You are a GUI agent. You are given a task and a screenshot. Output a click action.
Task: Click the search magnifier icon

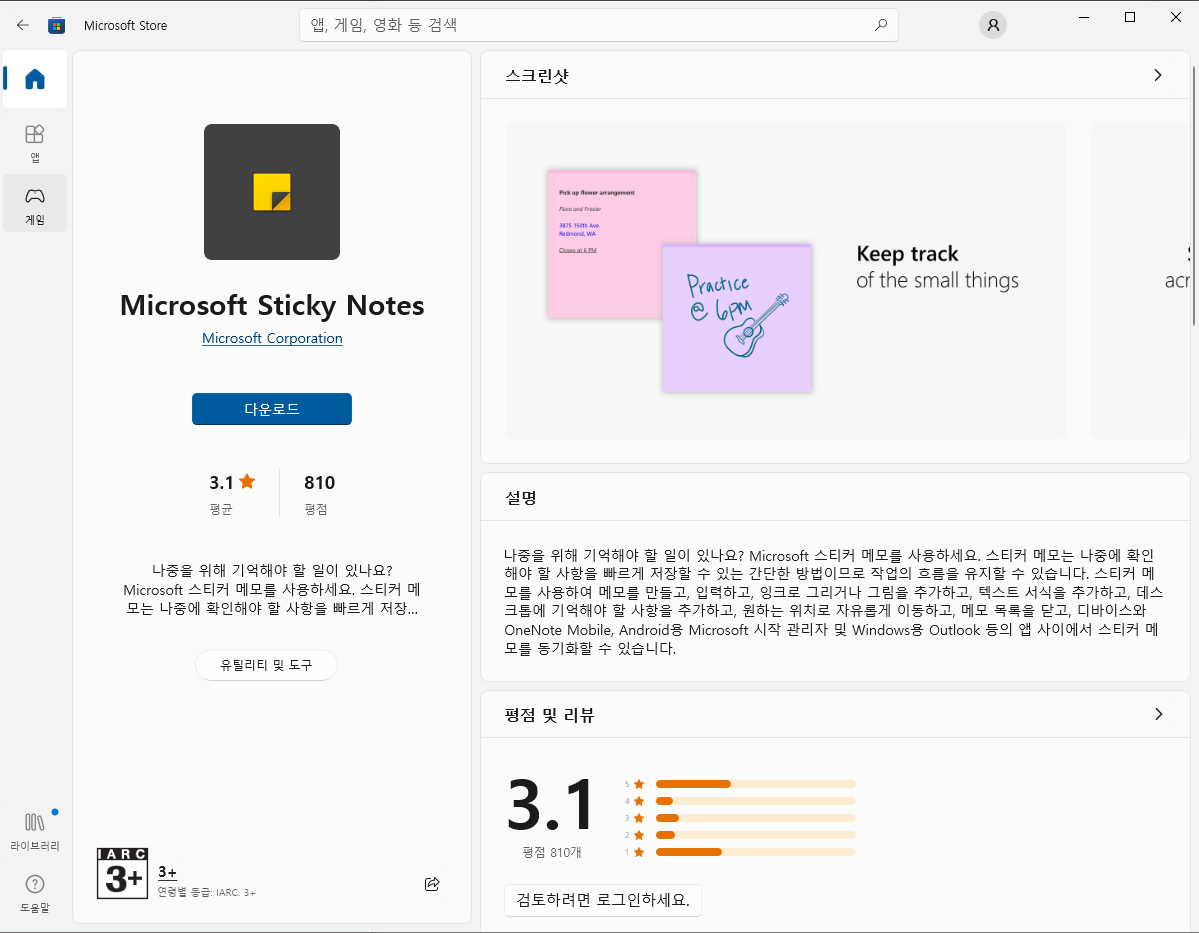coord(880,25)
